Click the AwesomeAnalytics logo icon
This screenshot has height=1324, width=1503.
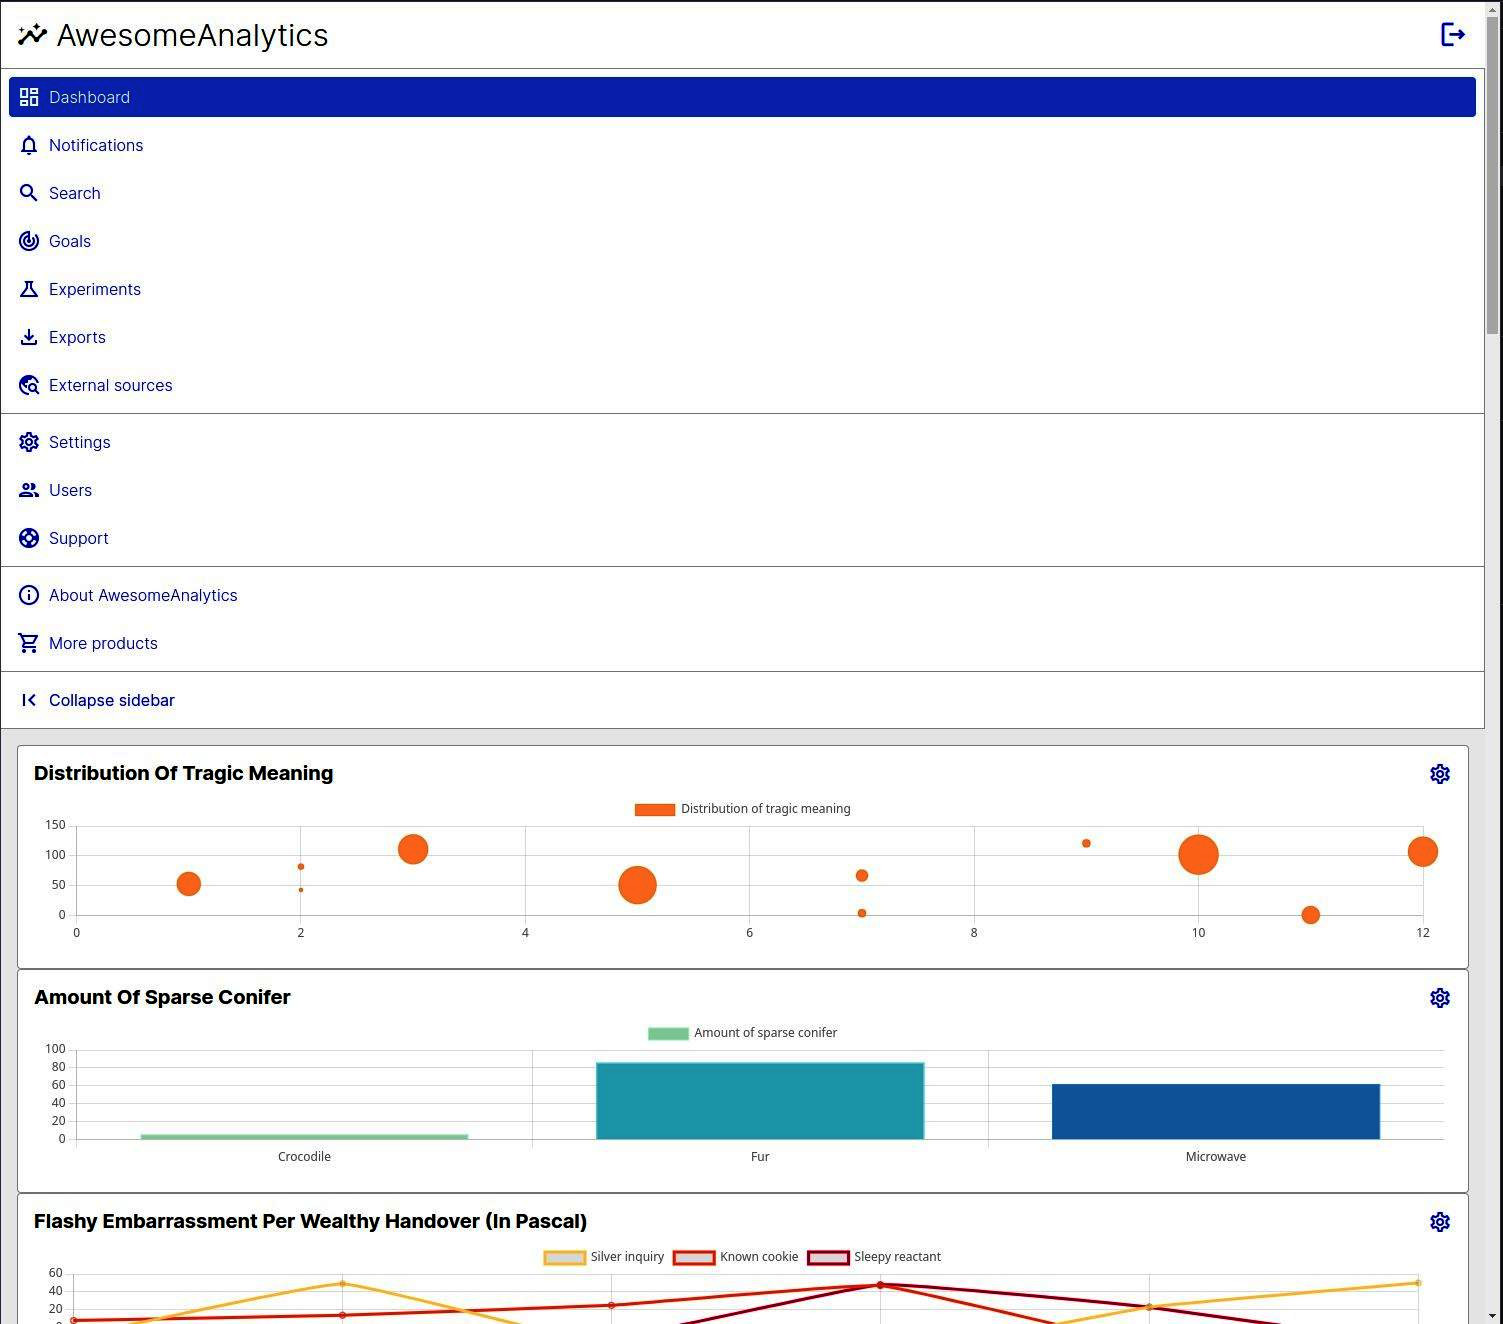[x=31, y=34]
